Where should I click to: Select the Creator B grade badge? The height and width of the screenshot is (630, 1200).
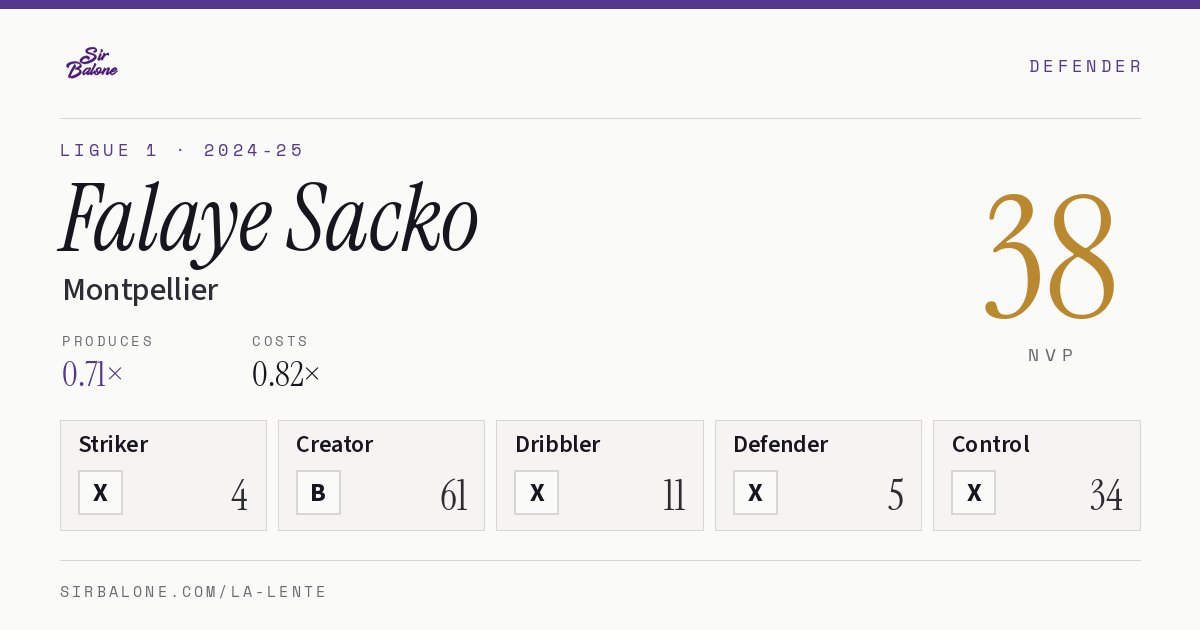tap(318, 492)
